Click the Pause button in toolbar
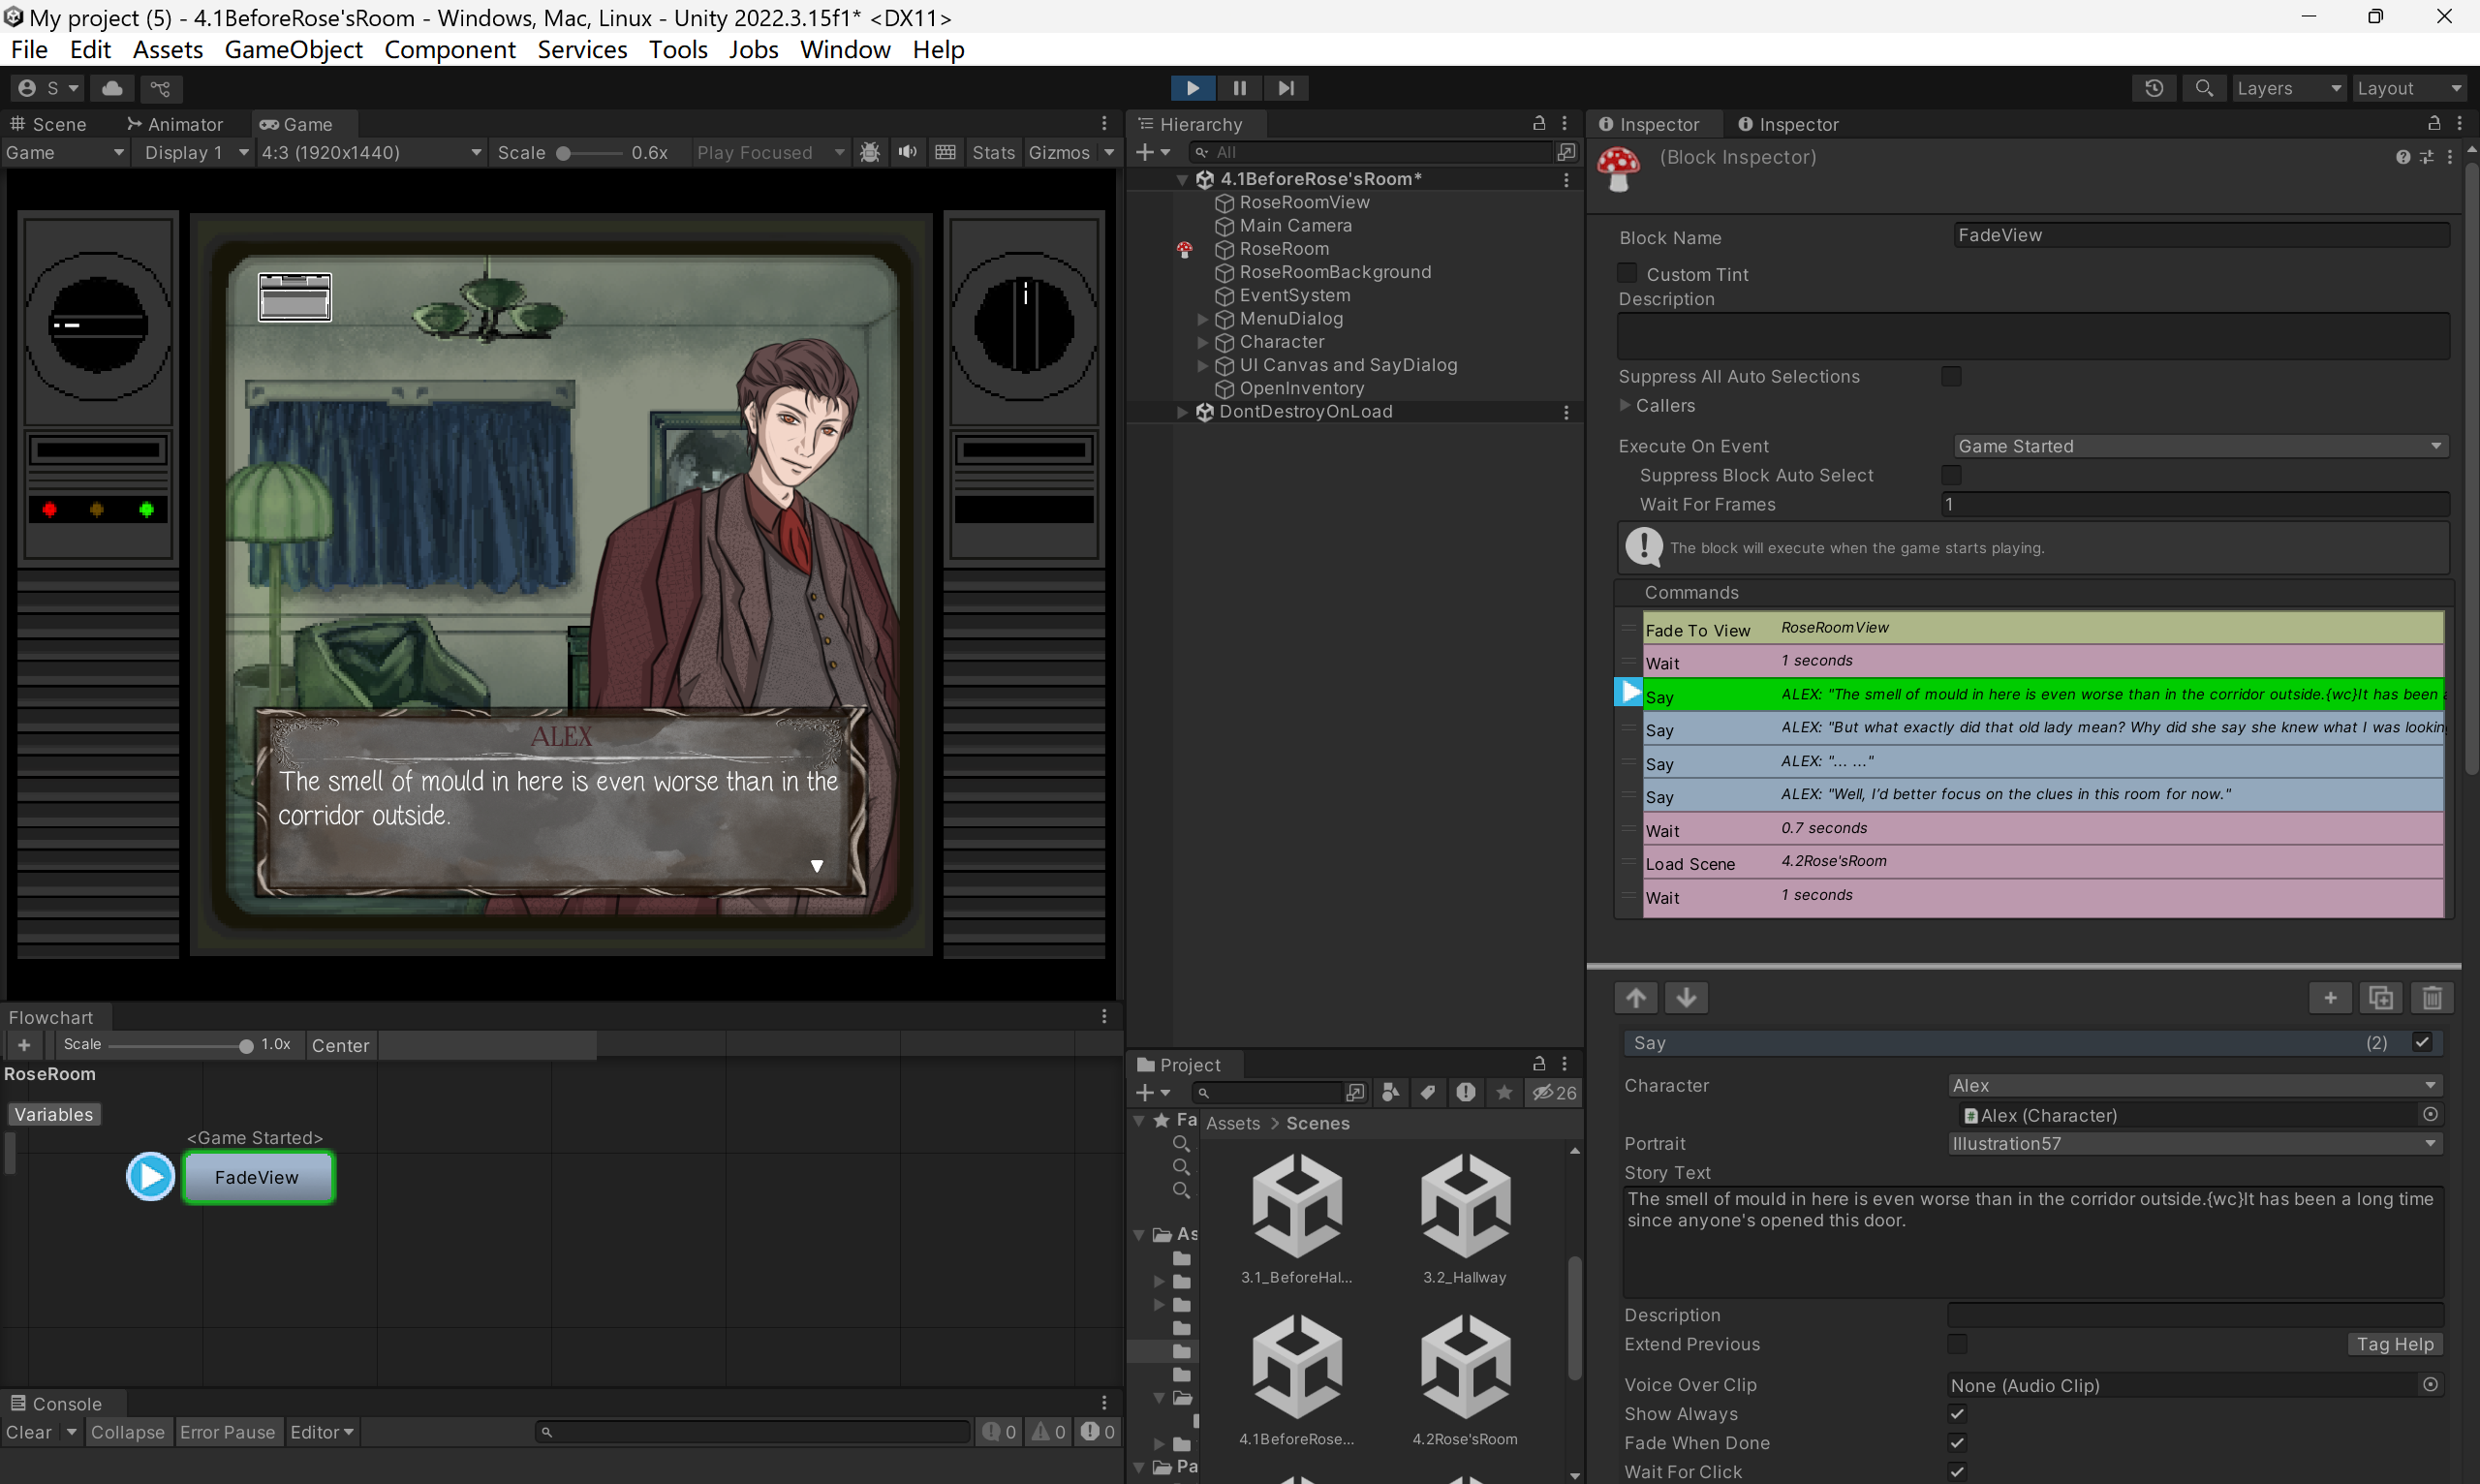Screen dimensions: 2480x1484 [1239, 88]
